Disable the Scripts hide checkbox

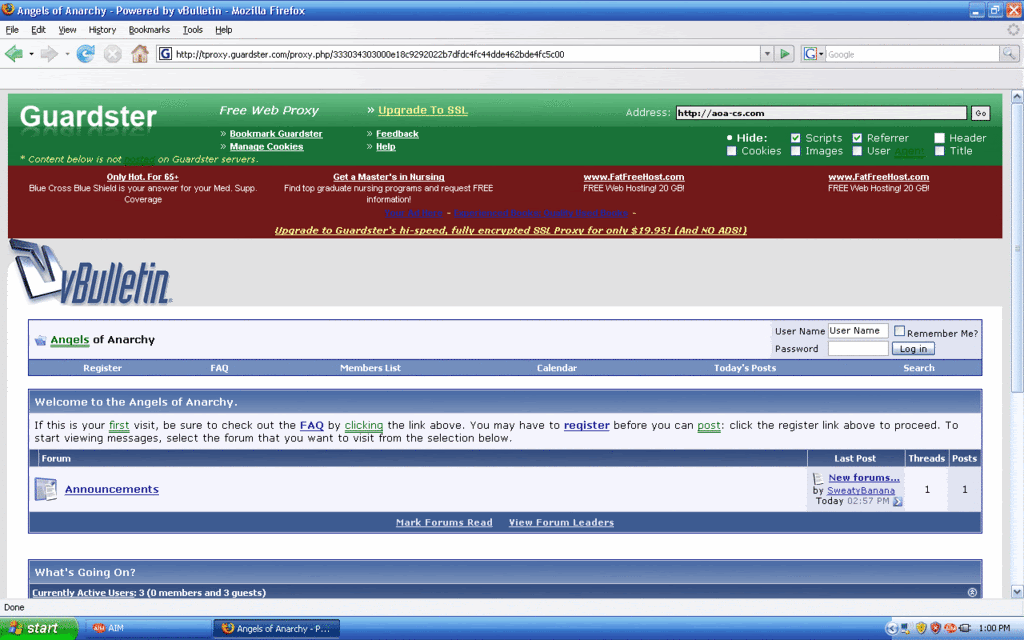click(x=796, y=138)
